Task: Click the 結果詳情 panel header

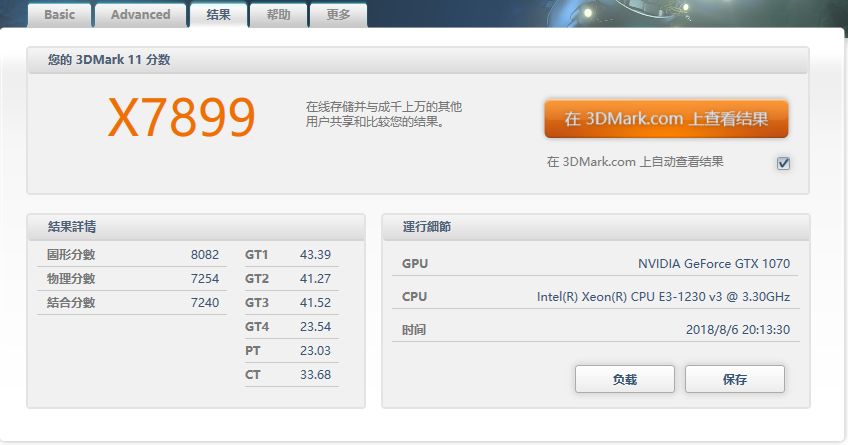Action: 196,227
